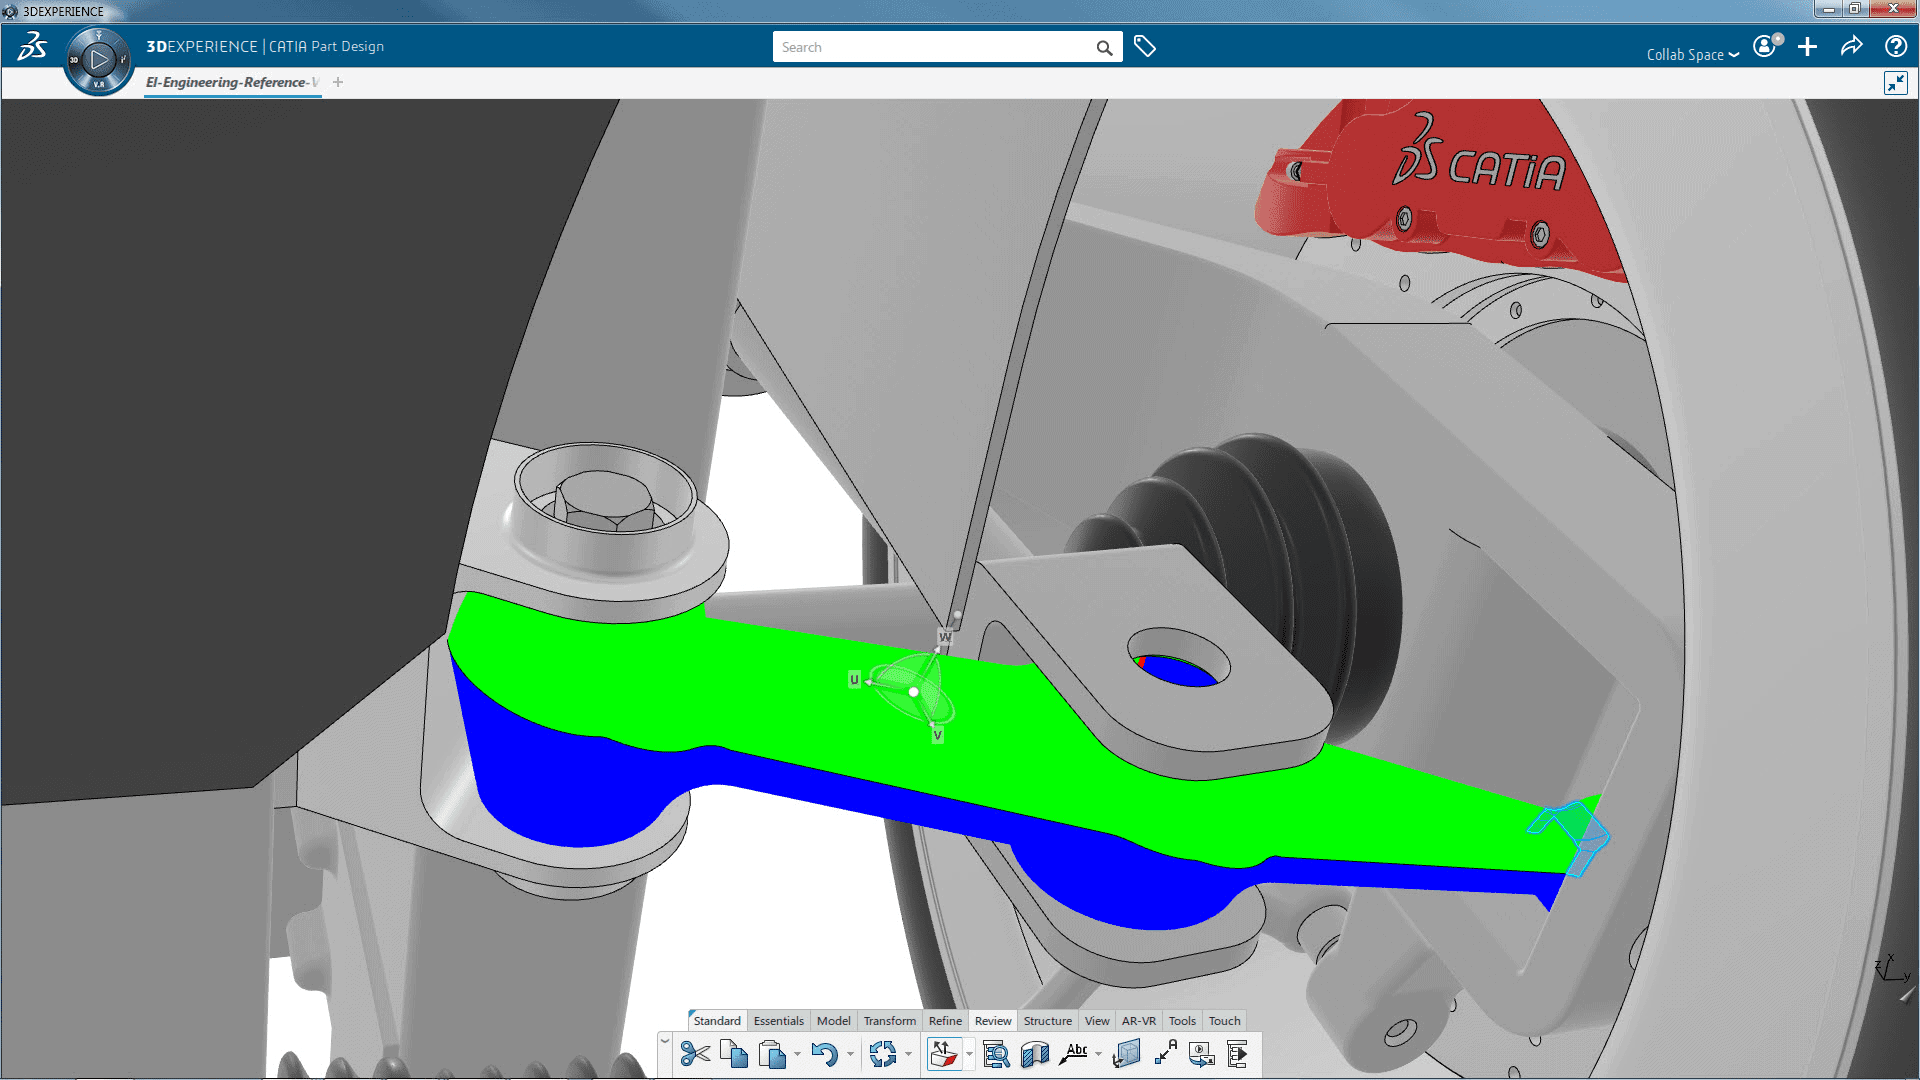The width and height of the screenshot is (1920, 1080).
Task: Open the Touch tab
Action: (x=1224, y=1021)
